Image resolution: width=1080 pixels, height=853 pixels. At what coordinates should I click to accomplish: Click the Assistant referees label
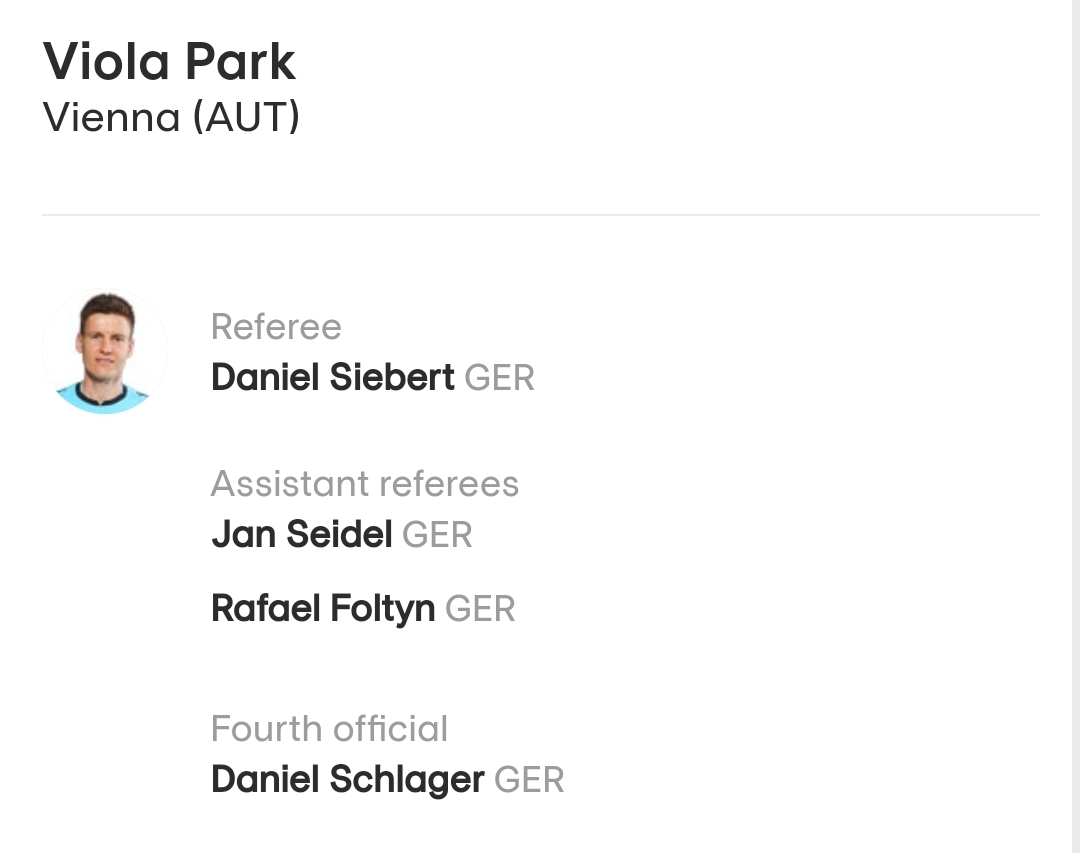(x=365, y=484)
